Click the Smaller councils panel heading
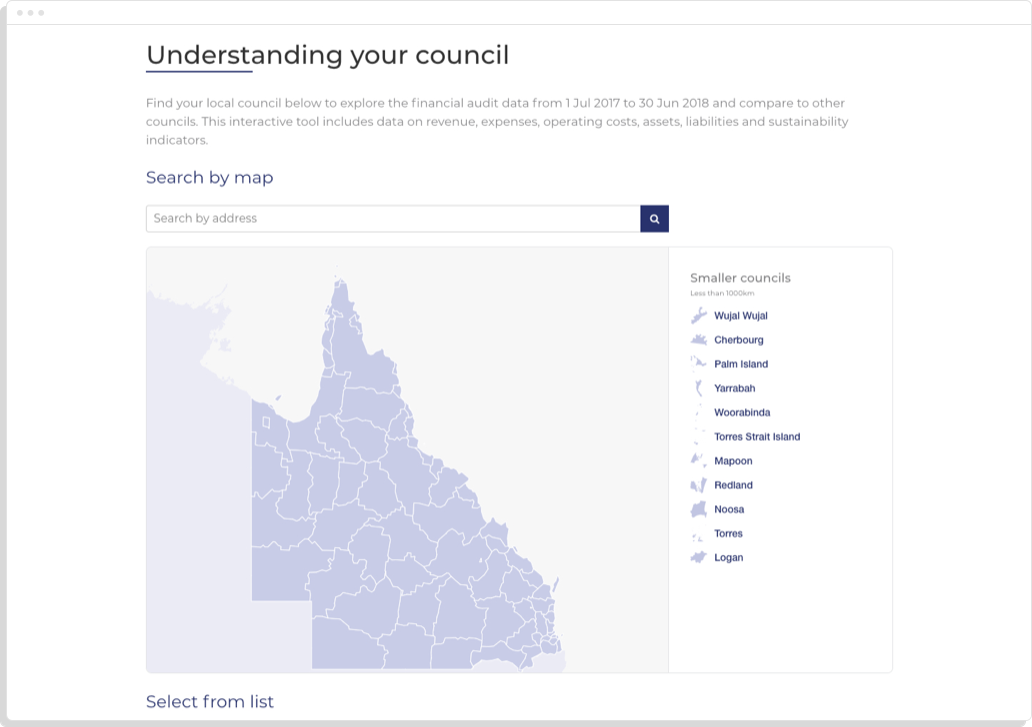The image size is (1032, 727). point(740,278)
